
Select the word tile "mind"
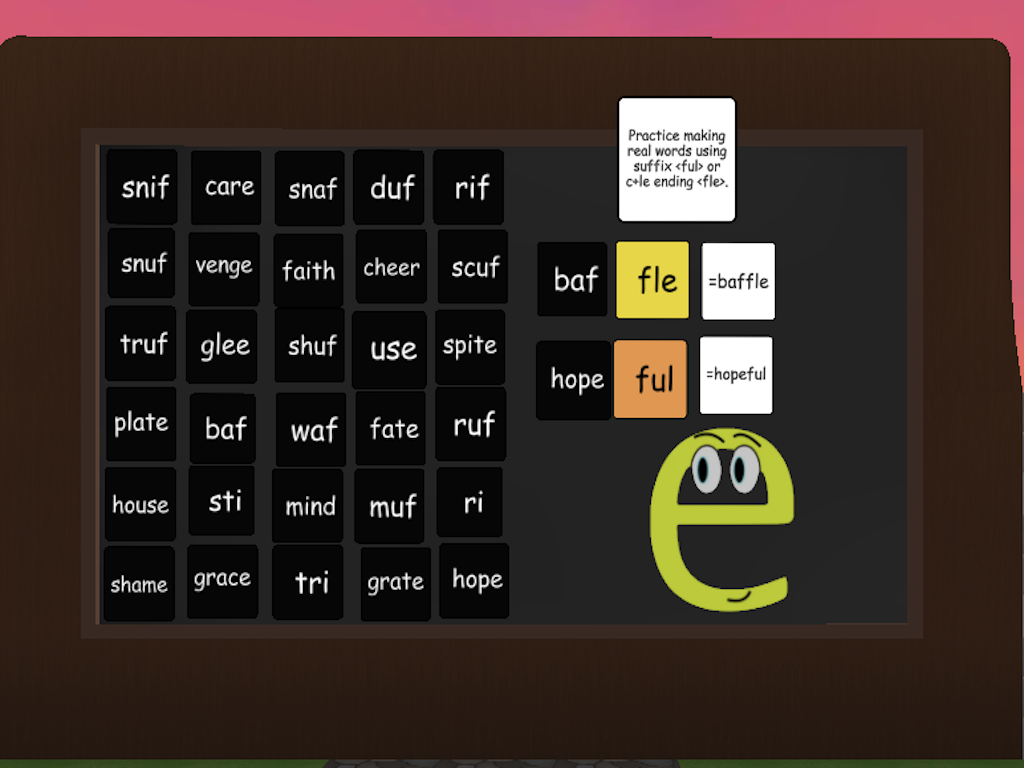(x=308, y=505)
